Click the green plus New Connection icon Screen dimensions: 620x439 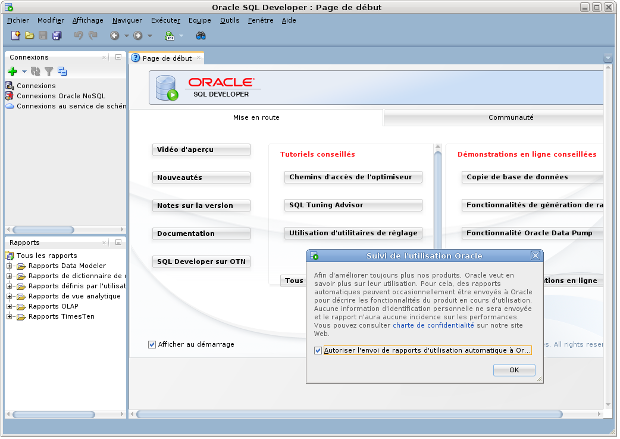(x=13, y=72)
